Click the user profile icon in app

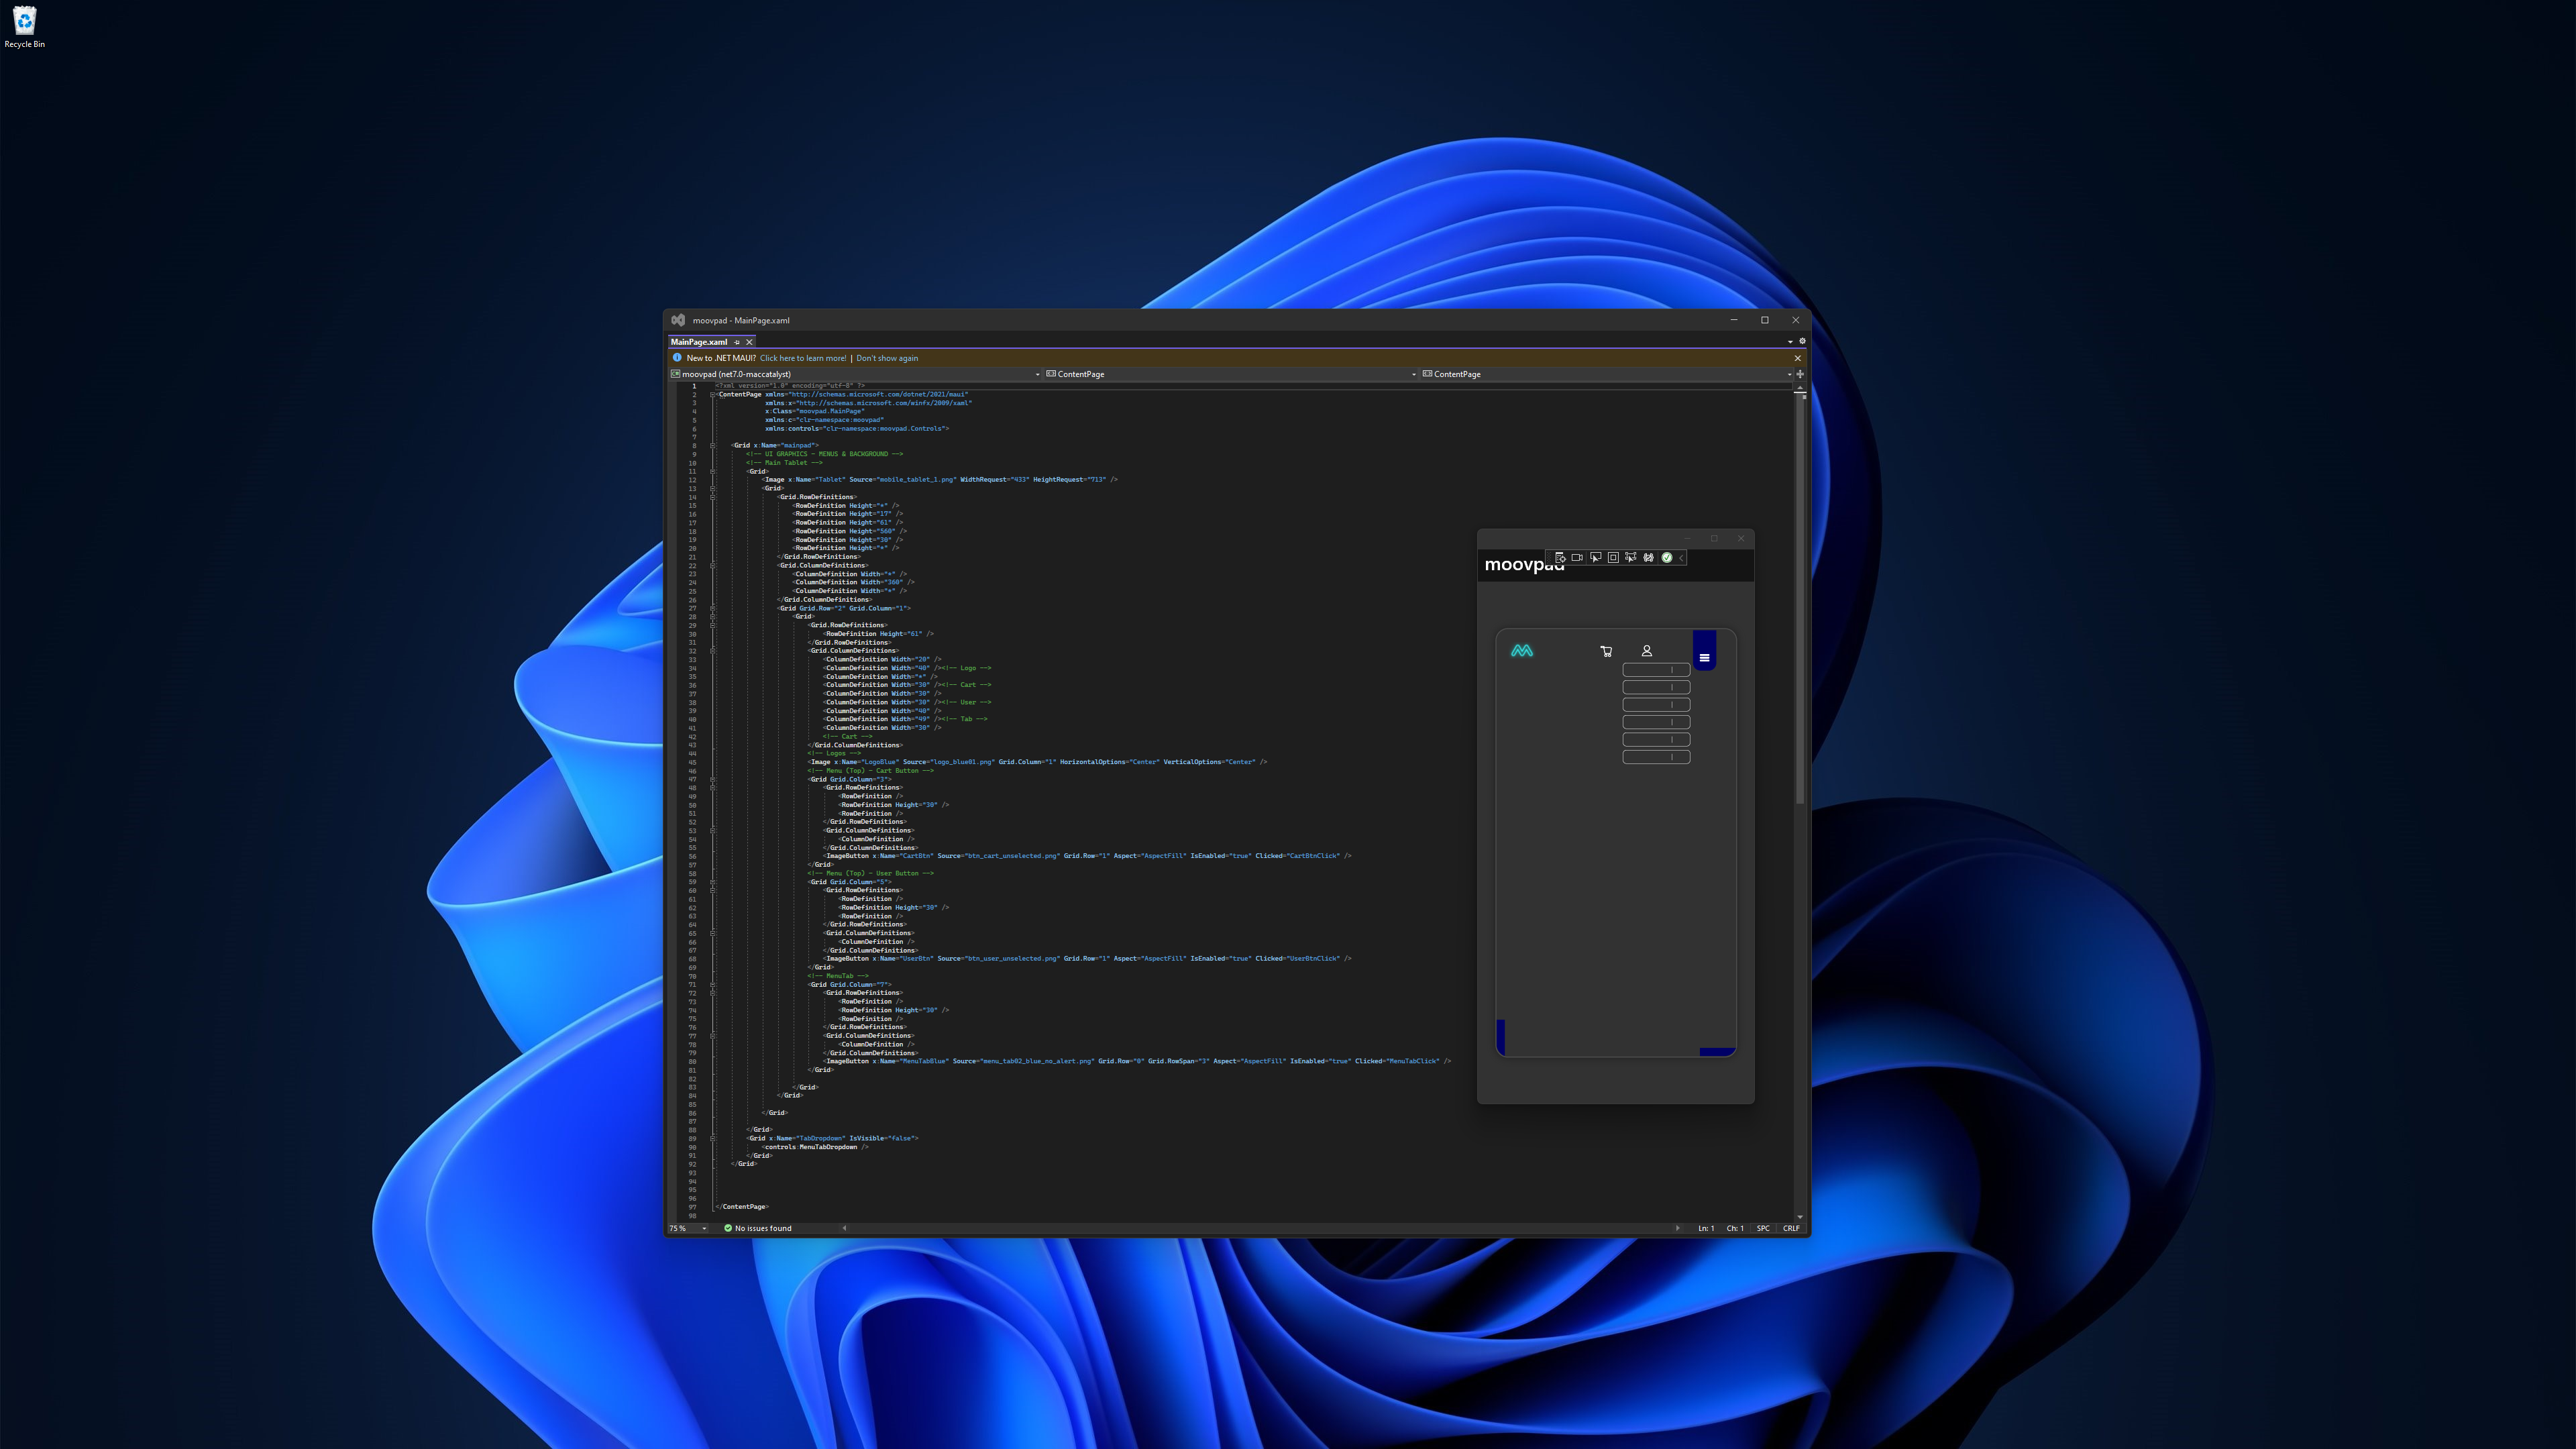[x=1647, y=651]
